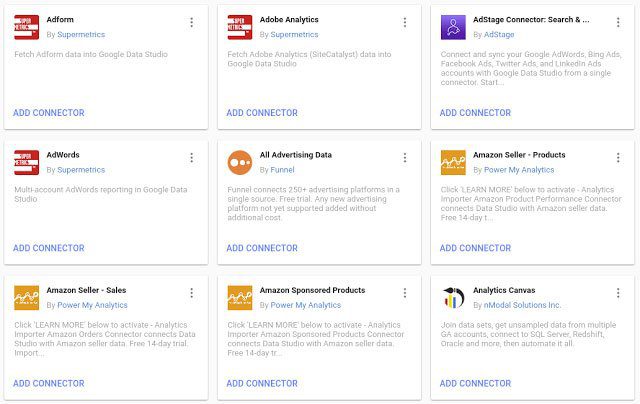This screenshot has width=640, height=404.
Task: Open the AdStage Connector overflow menu
Action: pyautogui.click(x=618, y=22)
